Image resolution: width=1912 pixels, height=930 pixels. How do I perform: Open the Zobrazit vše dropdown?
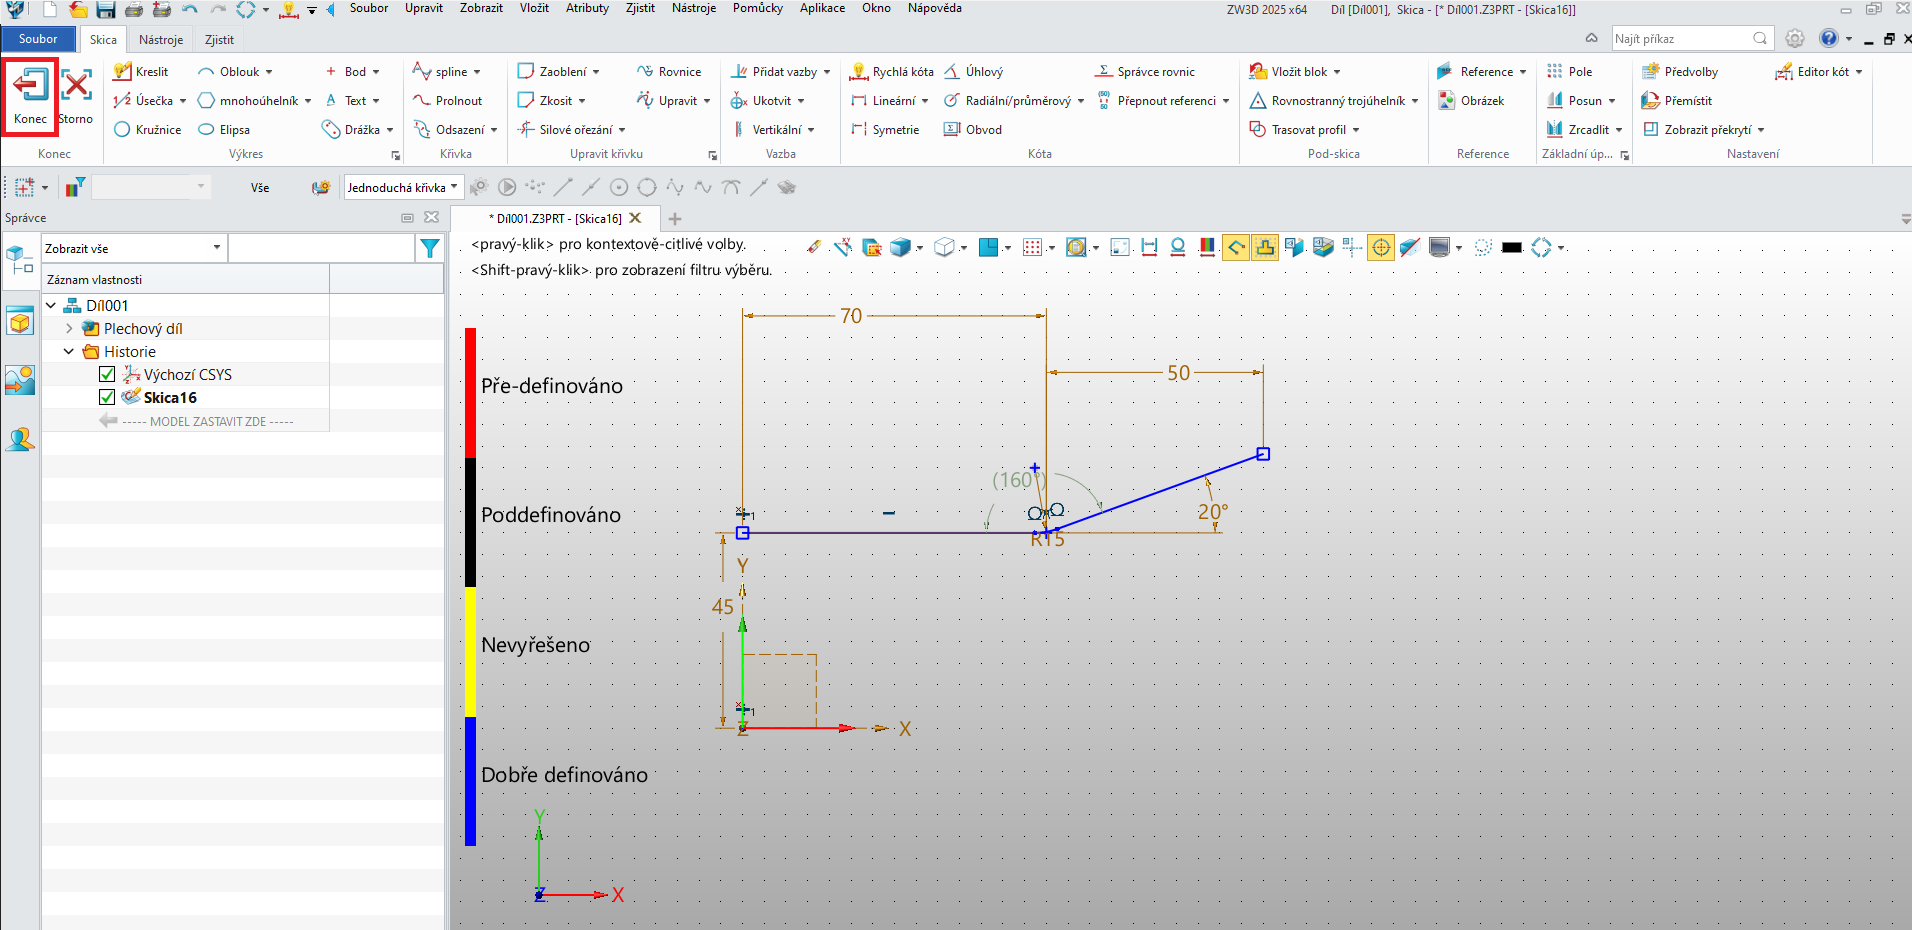click(133, 248)
